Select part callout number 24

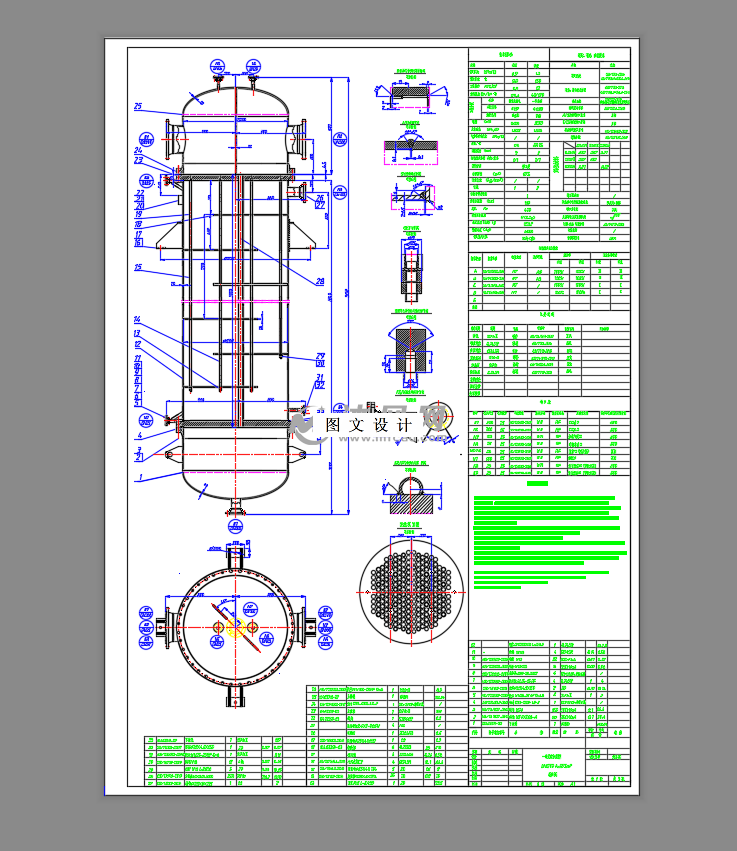coord(138,150)
